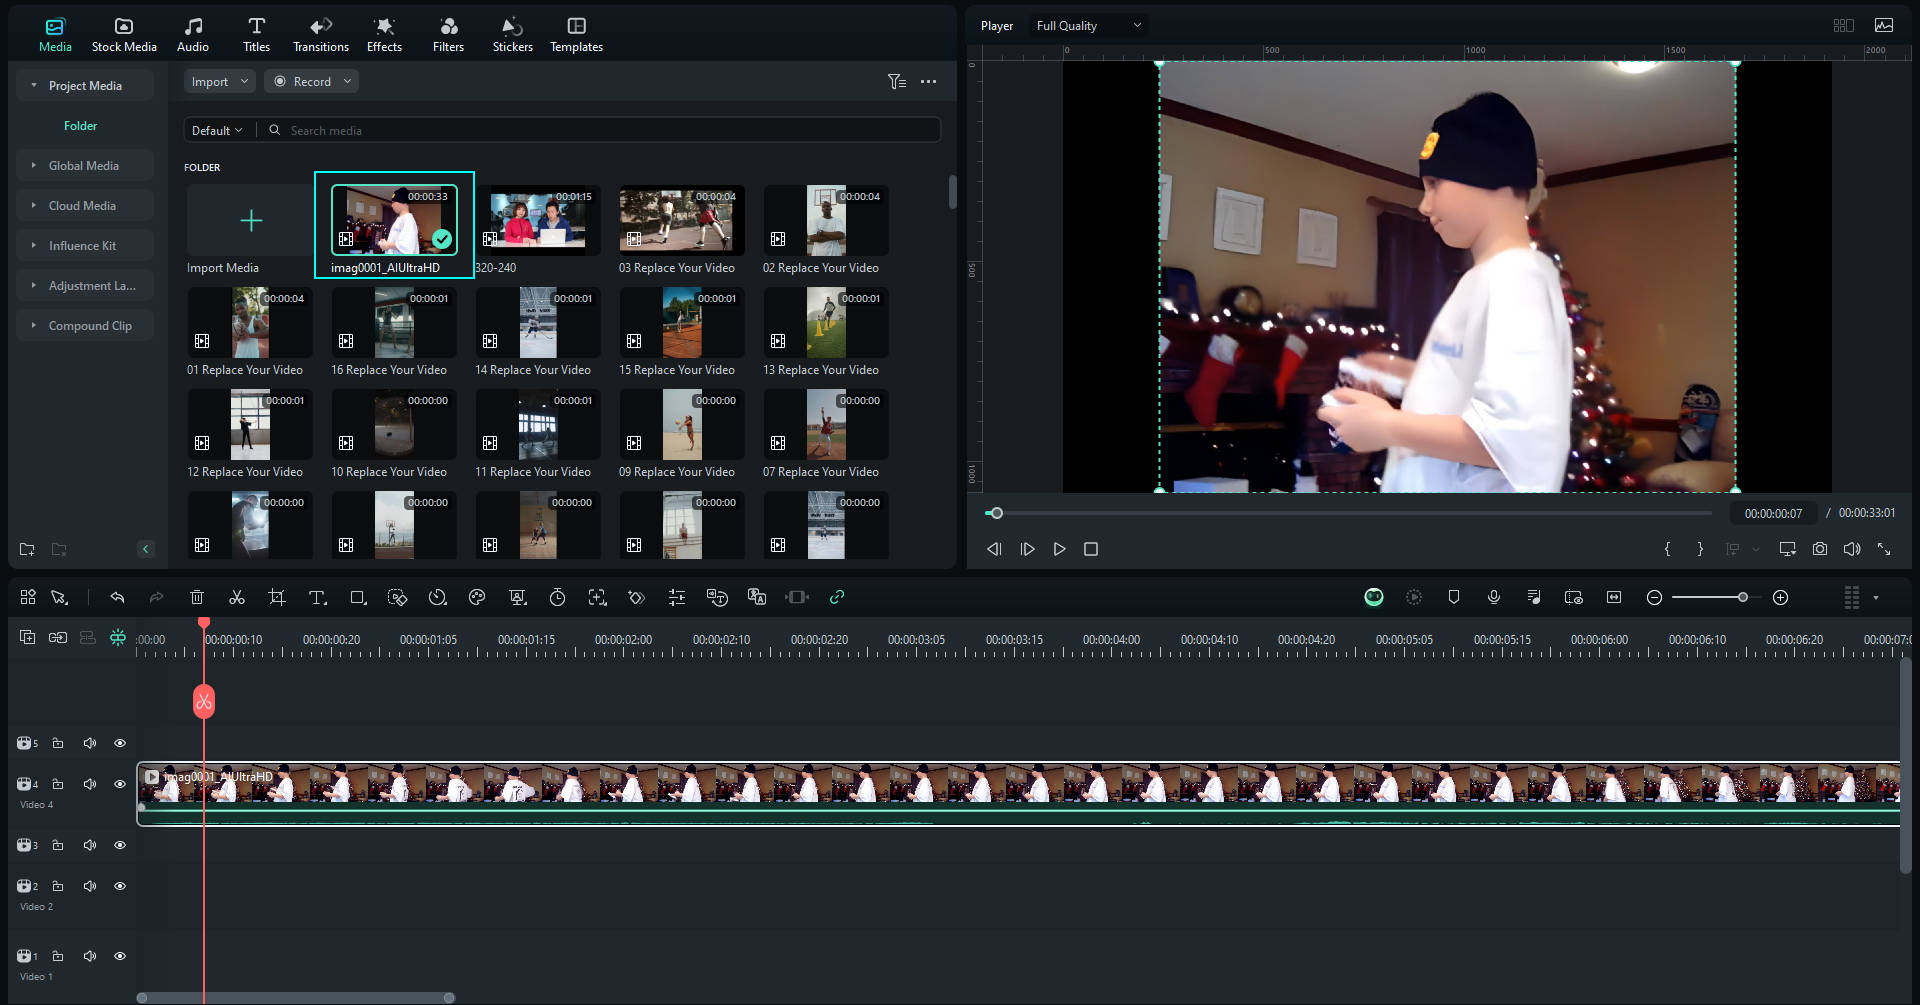Take a snapshot with the player camera icon

(x=1820, y=549)
